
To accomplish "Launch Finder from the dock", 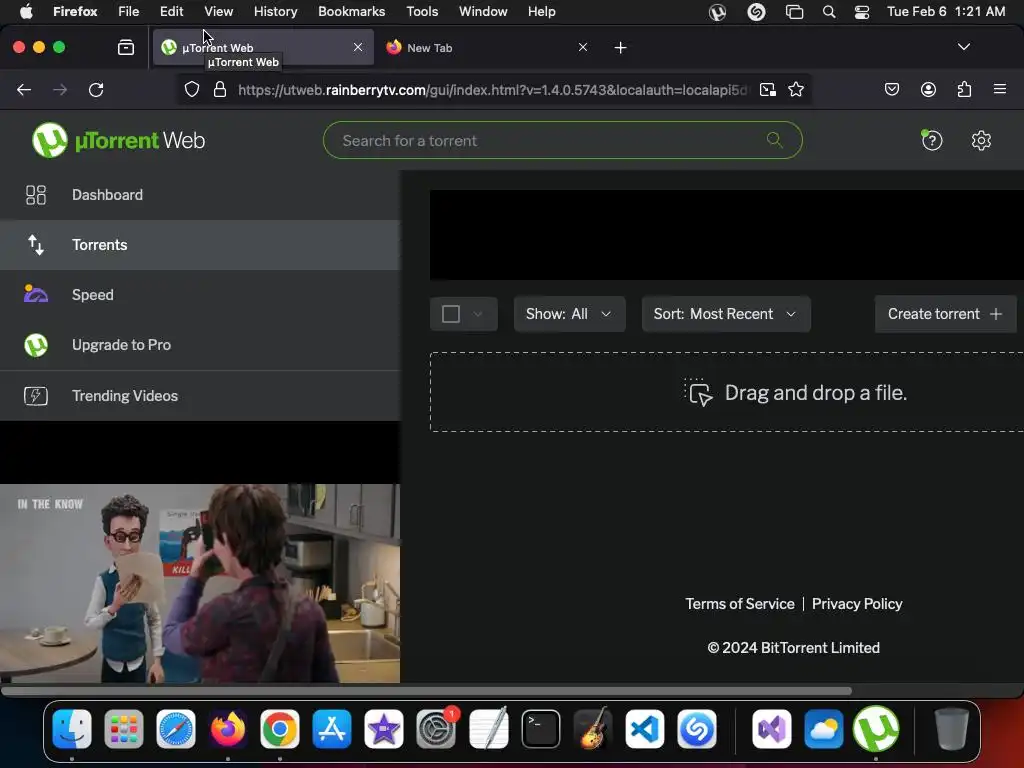I will 72,728.
